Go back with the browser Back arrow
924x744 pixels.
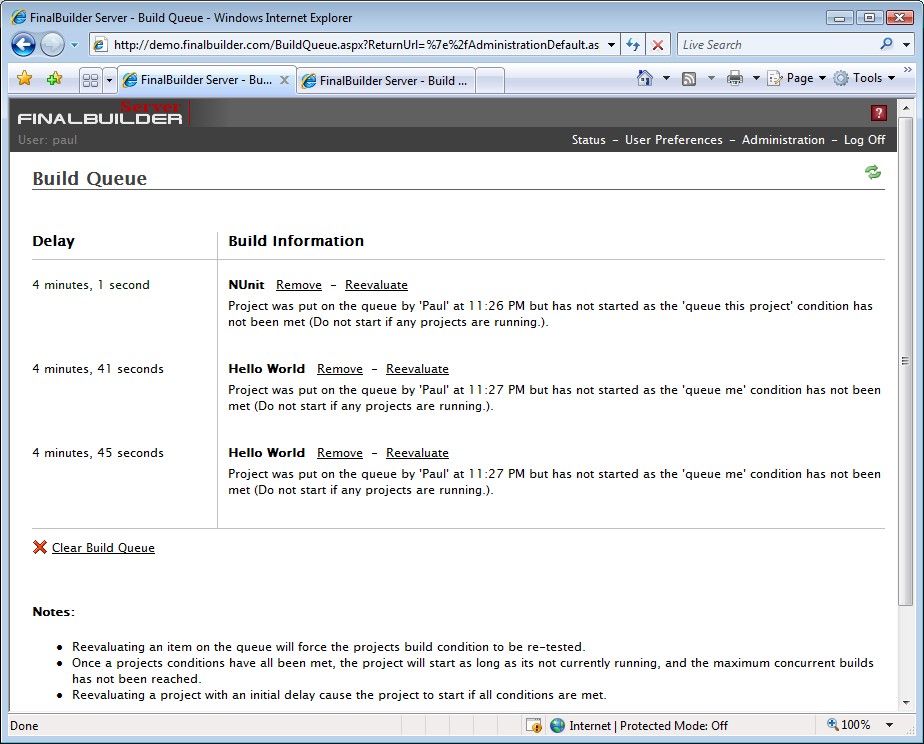pos(24,45)
